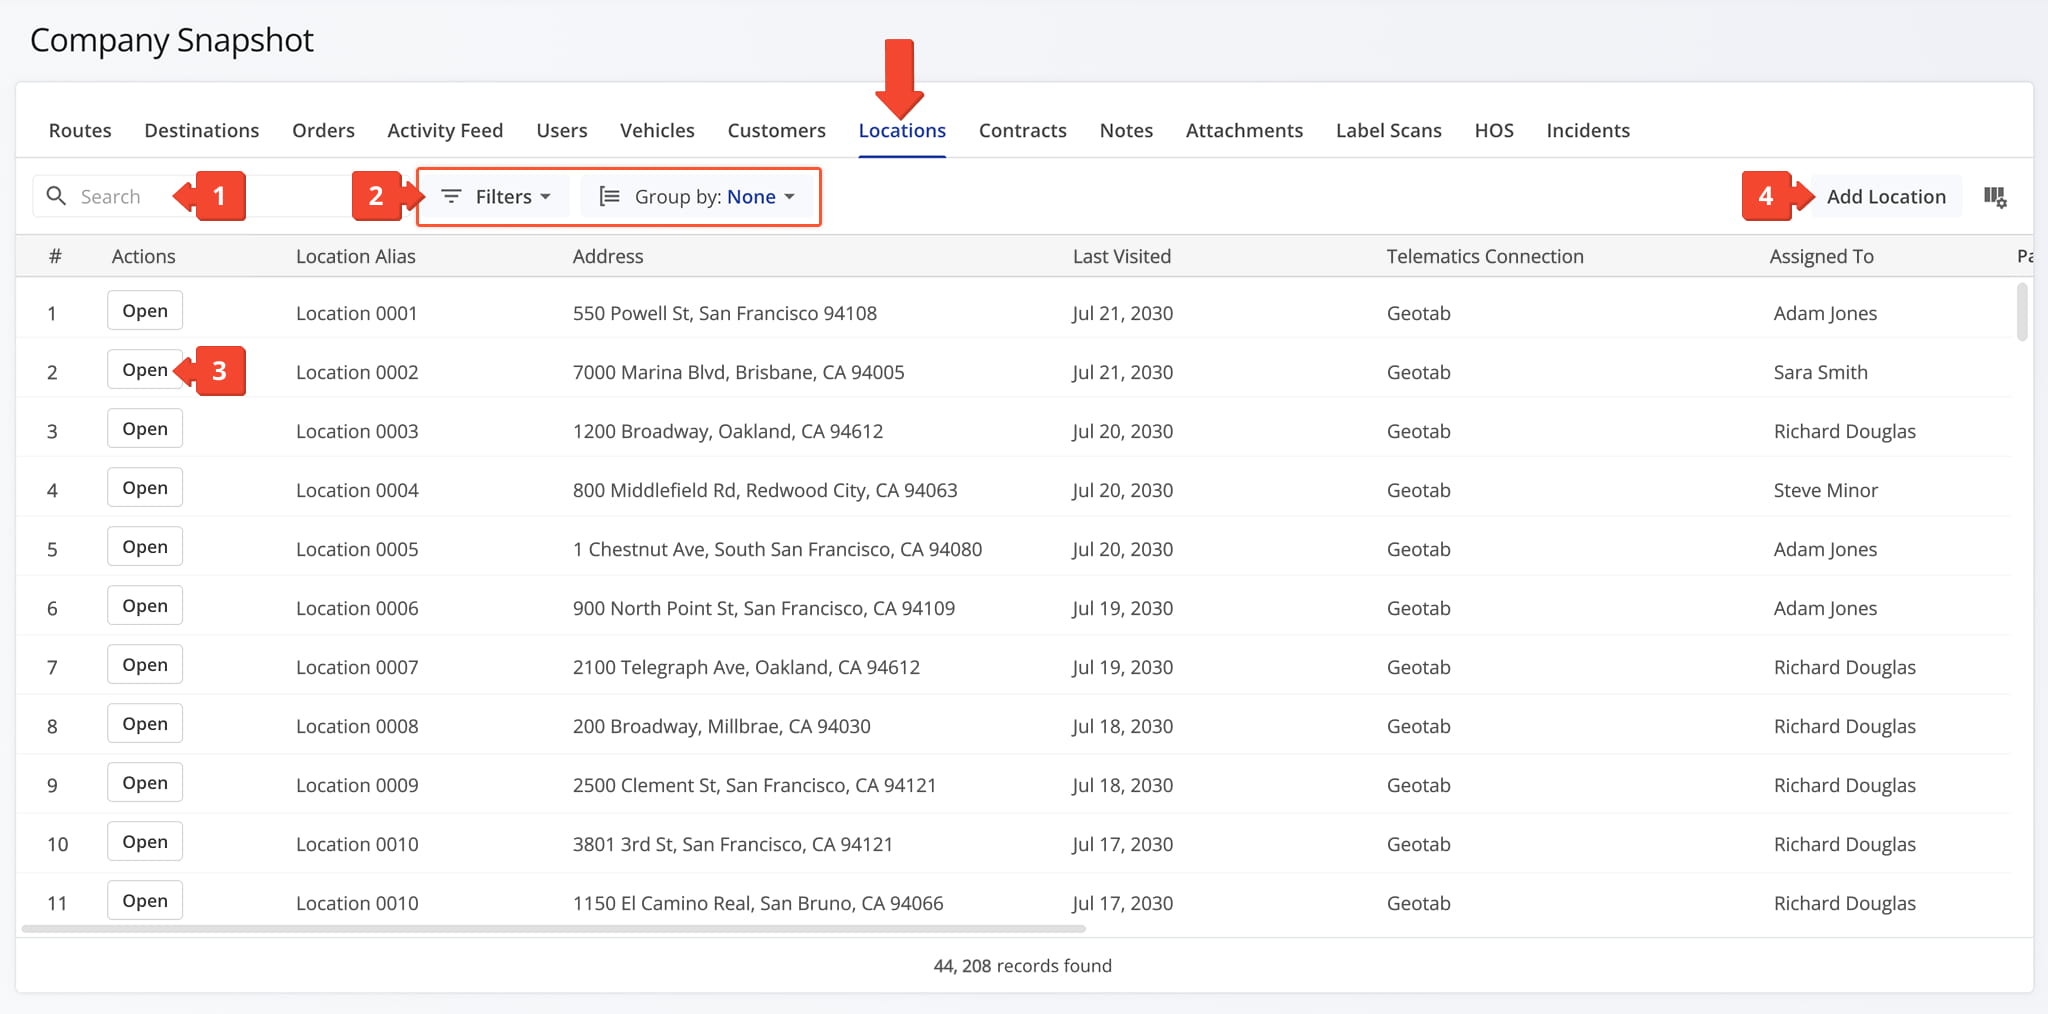The width and height of the screenshot is (2048, 1014).
Task: Open row 5 Location 0005
Action: [145, 547]
